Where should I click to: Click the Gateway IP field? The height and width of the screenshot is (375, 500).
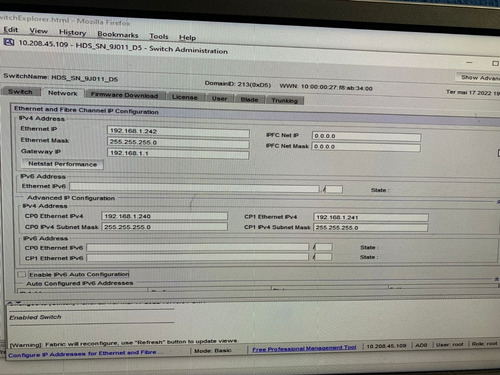click(178, 154)
